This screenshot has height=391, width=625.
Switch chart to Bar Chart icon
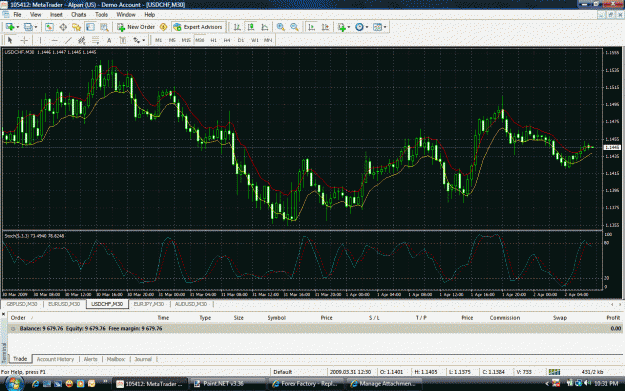(237, 27)
